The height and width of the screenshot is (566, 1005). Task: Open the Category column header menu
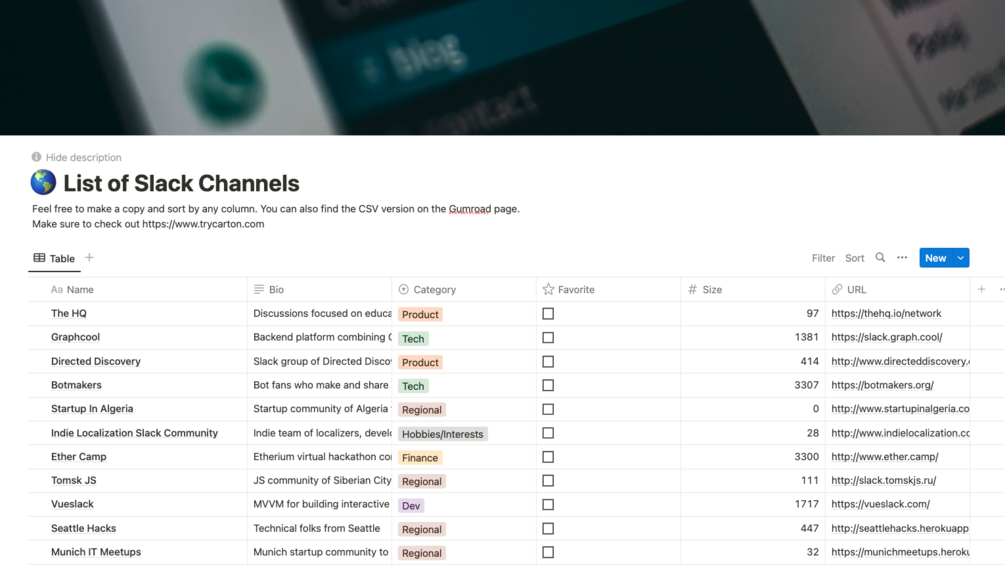pyautogui.click(x=464, y=290)
